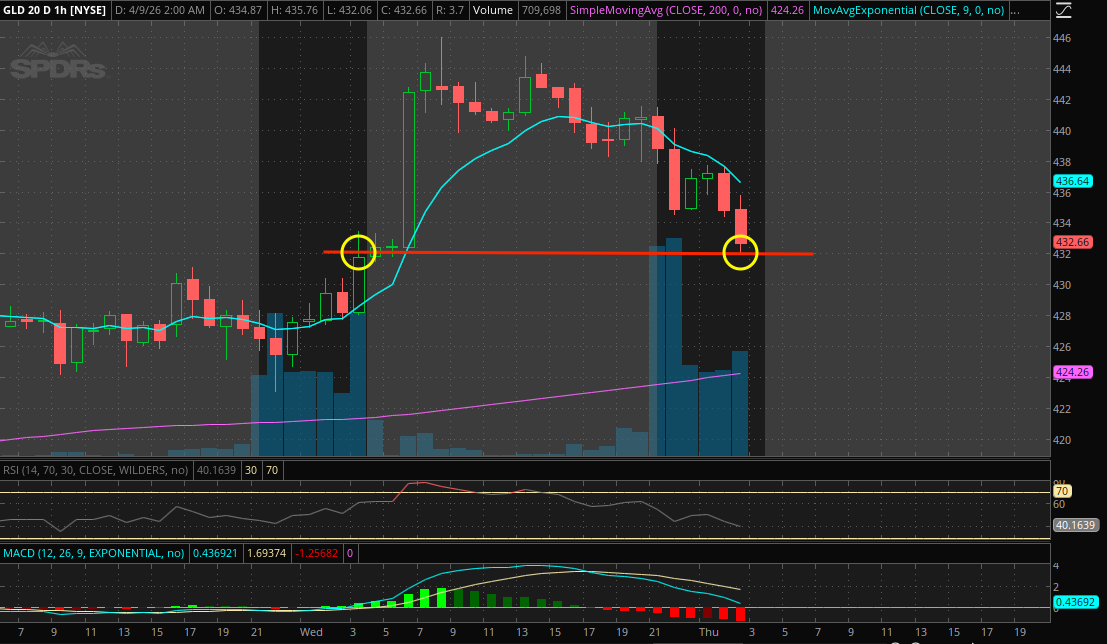Click the MACD diff value -1.25682
Screen dimensions: 1107x644
pos(316,553)
